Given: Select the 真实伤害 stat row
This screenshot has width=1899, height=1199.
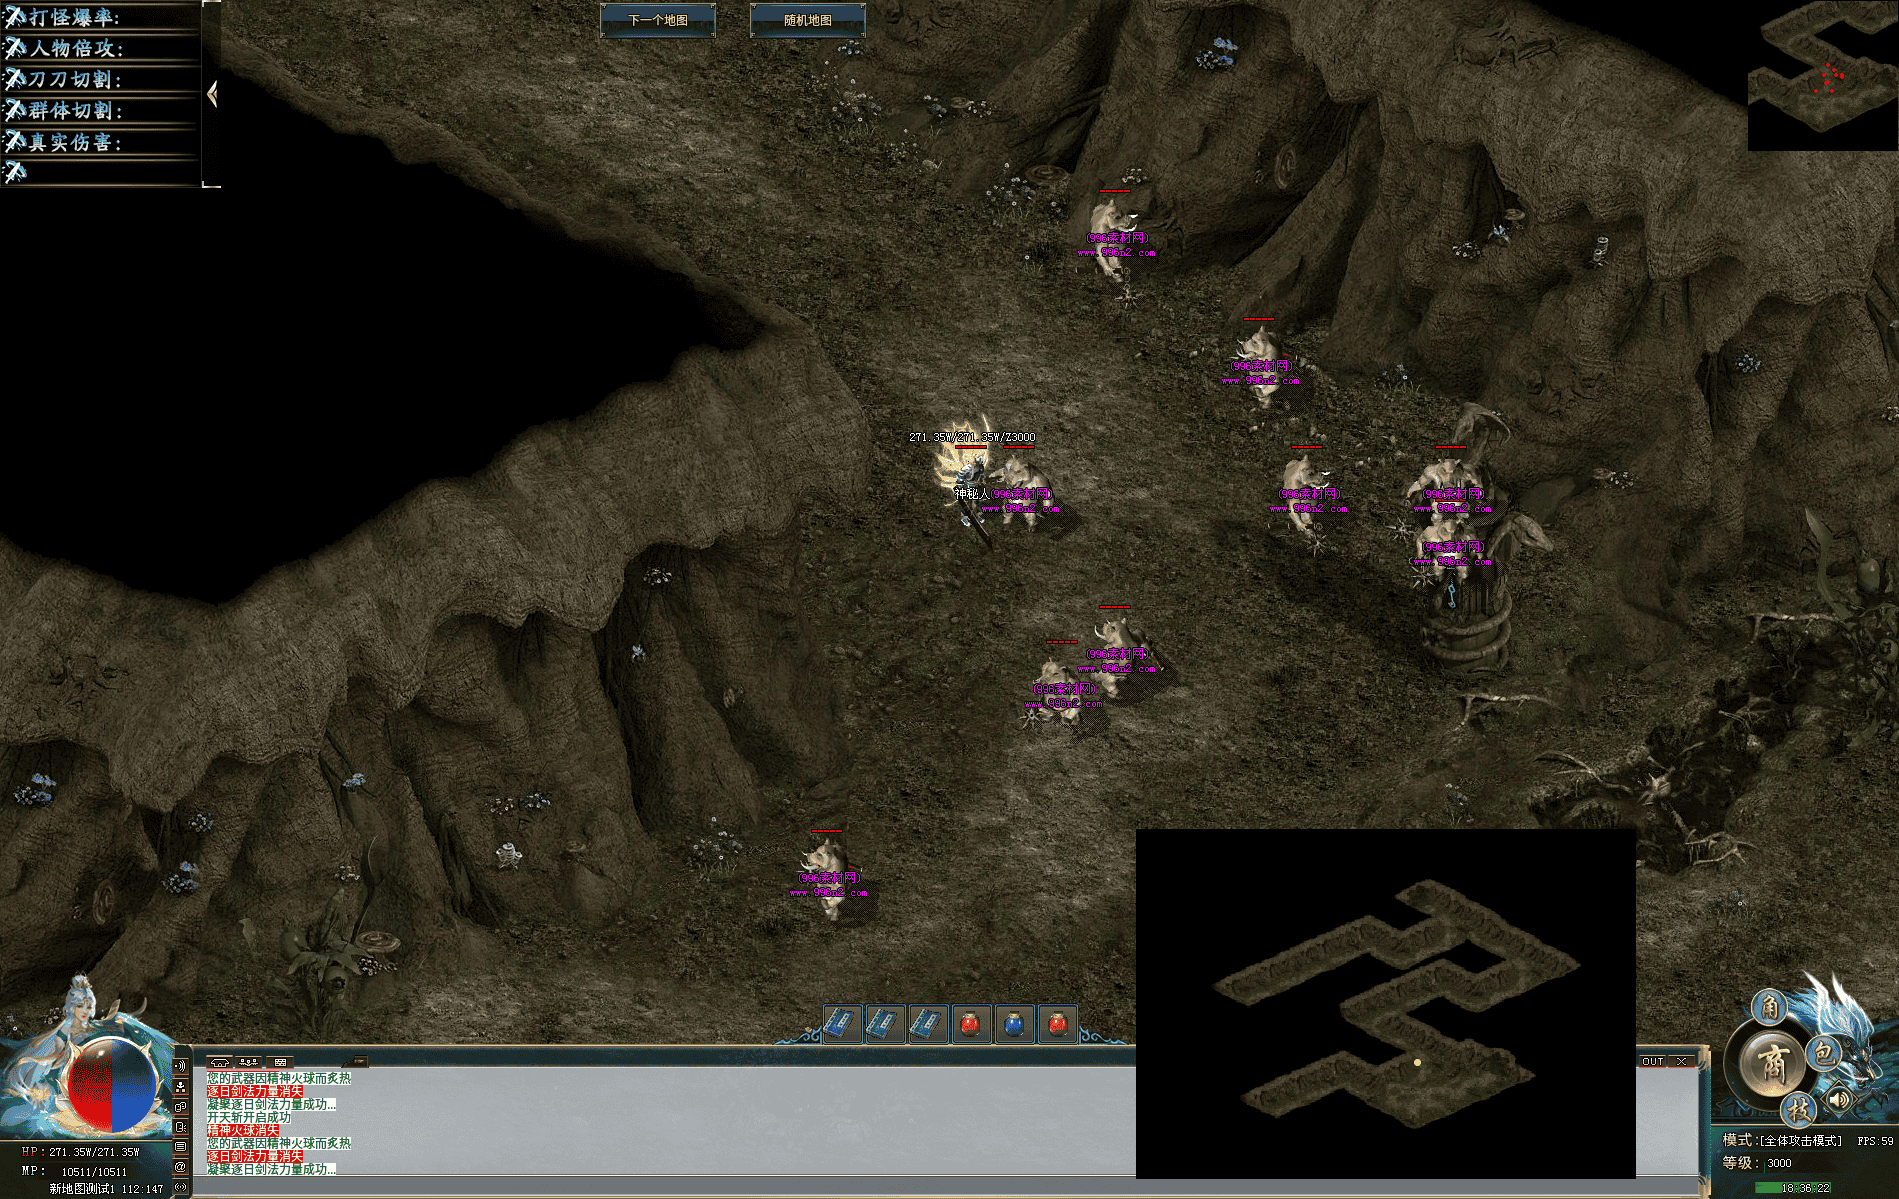Looking at the screenshot, I should coord(100,142).
